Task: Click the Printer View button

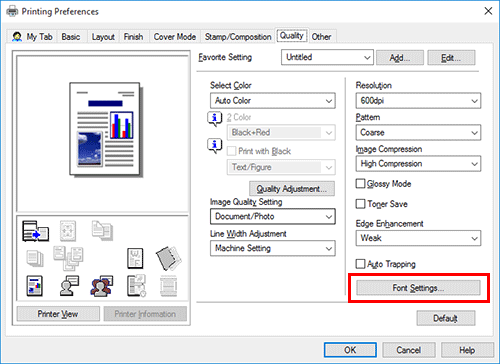Action: pyautogui.click(x=58, y=314)
